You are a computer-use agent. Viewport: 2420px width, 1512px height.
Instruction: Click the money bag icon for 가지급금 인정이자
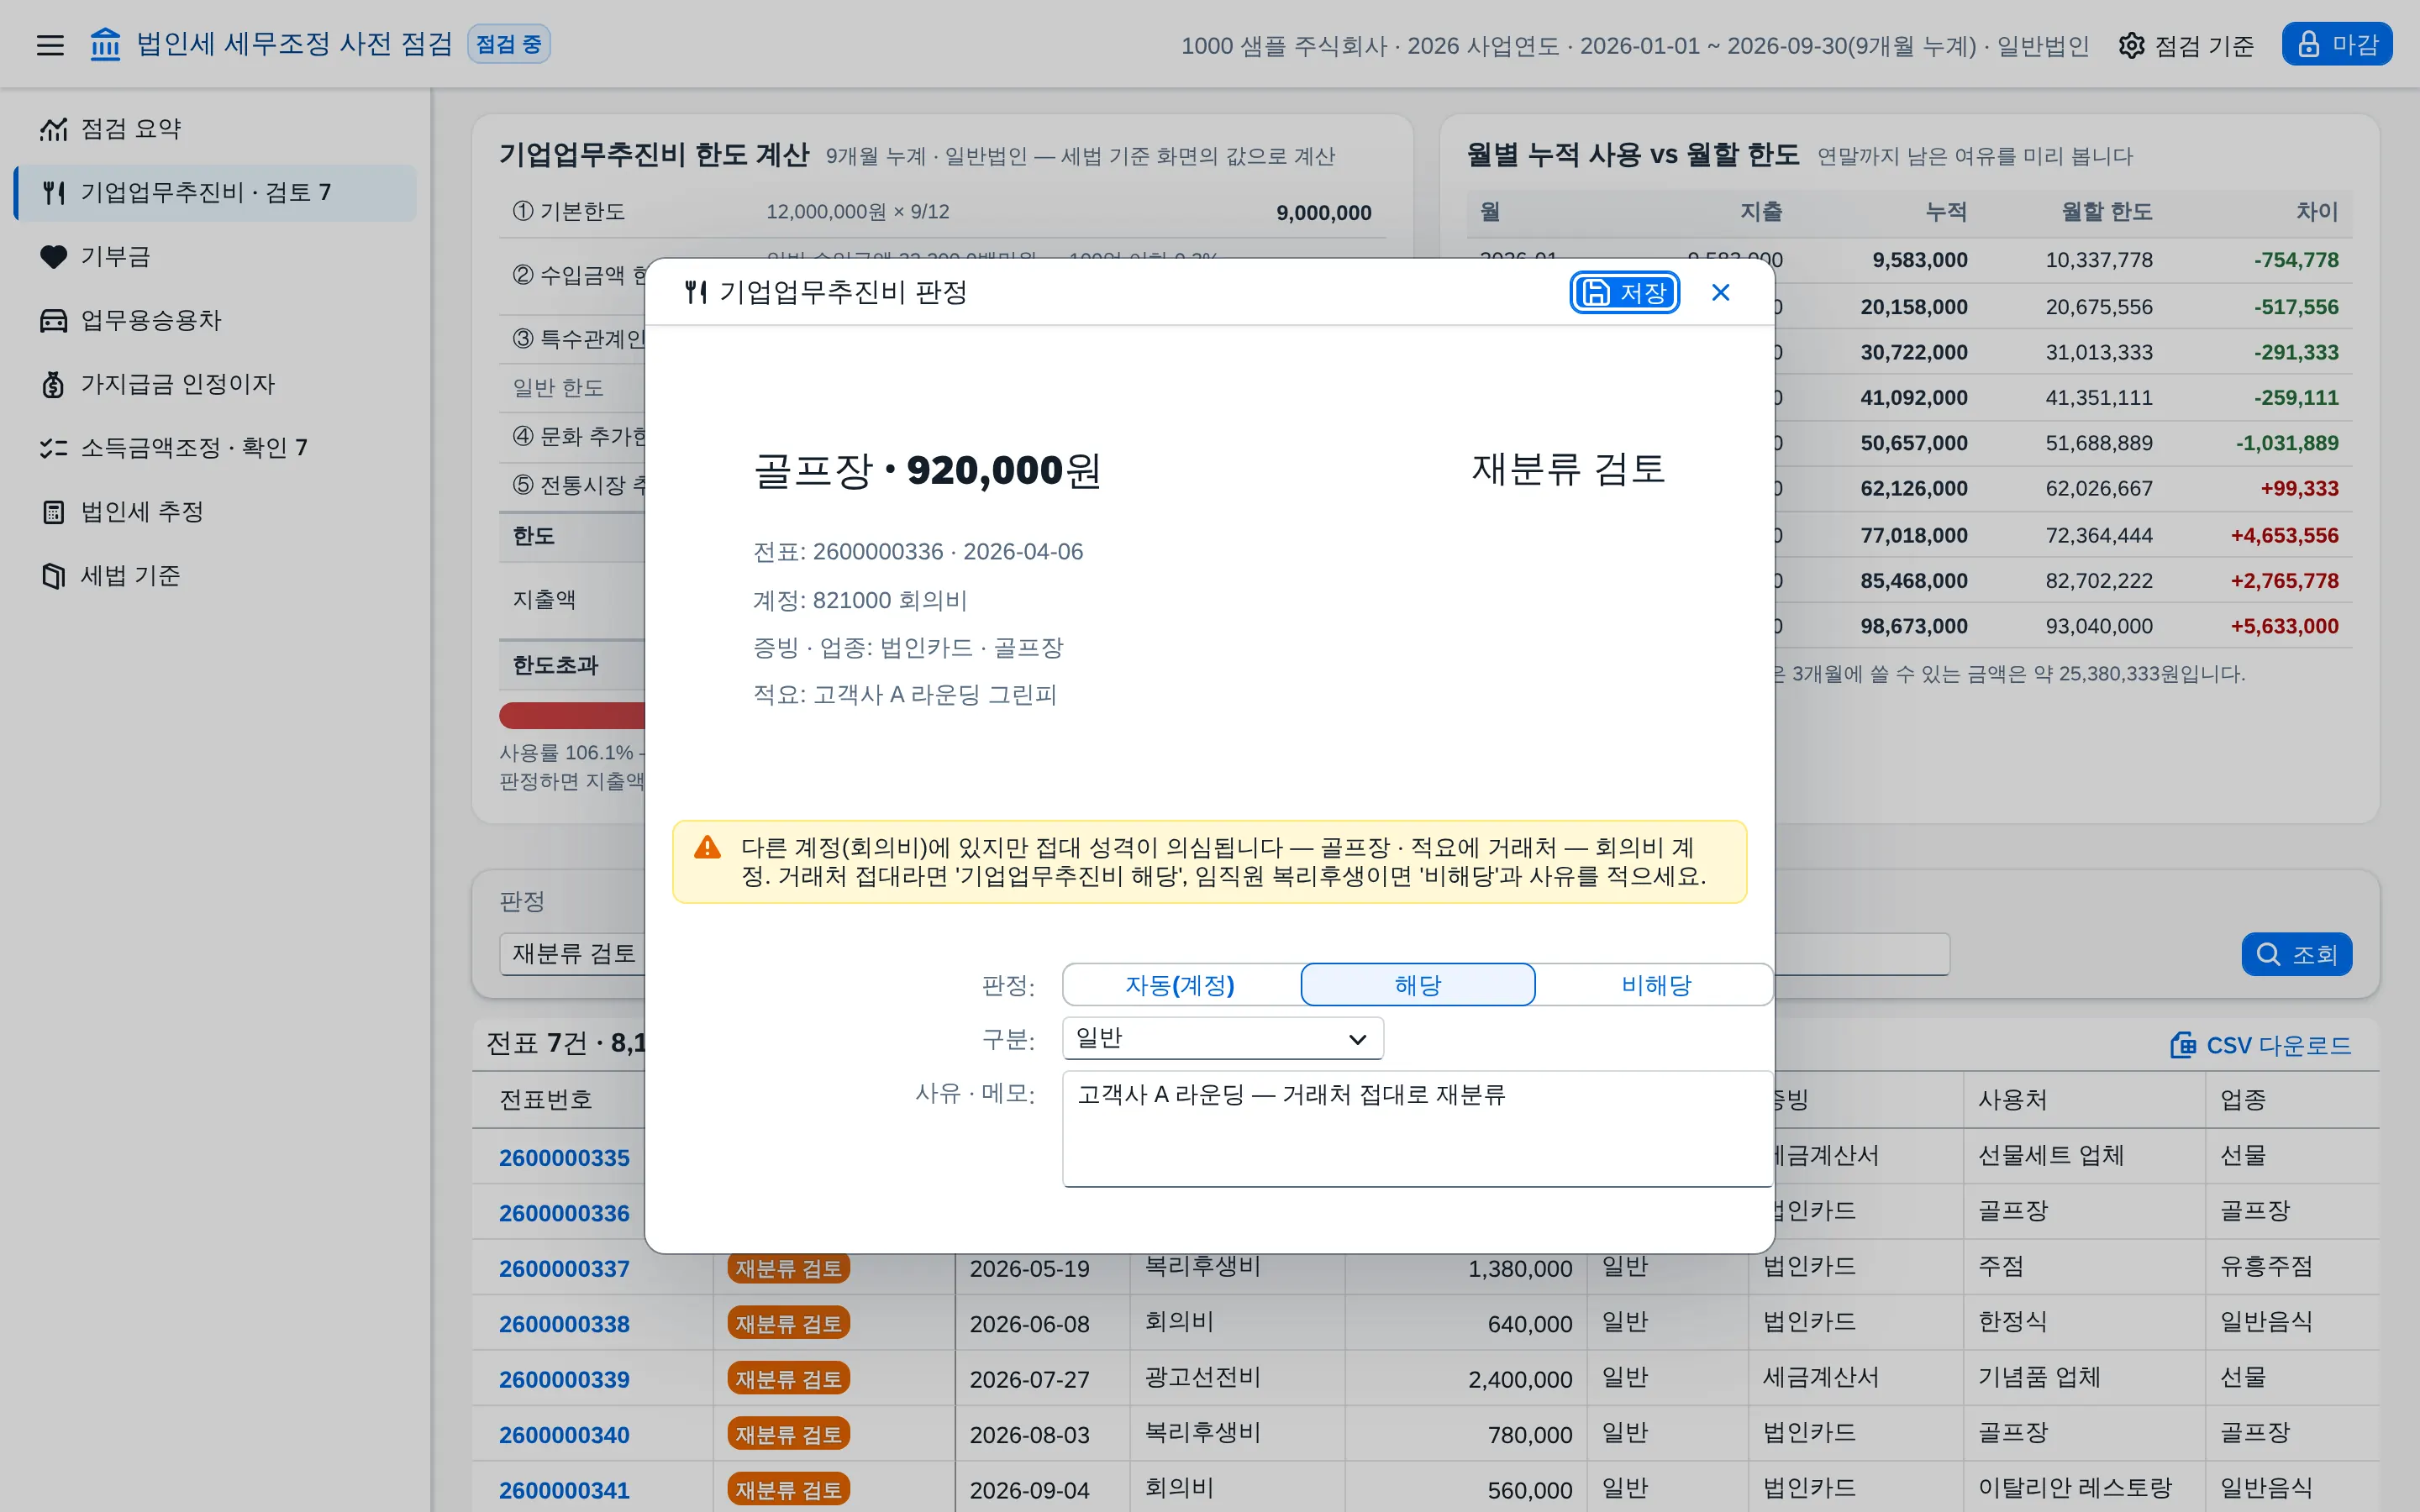[x=53, y=385]
